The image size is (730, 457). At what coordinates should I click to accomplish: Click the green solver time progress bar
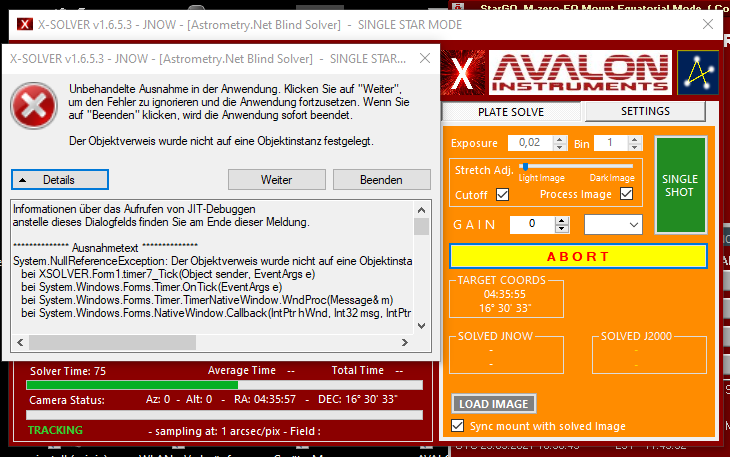(x=224, y=385)
